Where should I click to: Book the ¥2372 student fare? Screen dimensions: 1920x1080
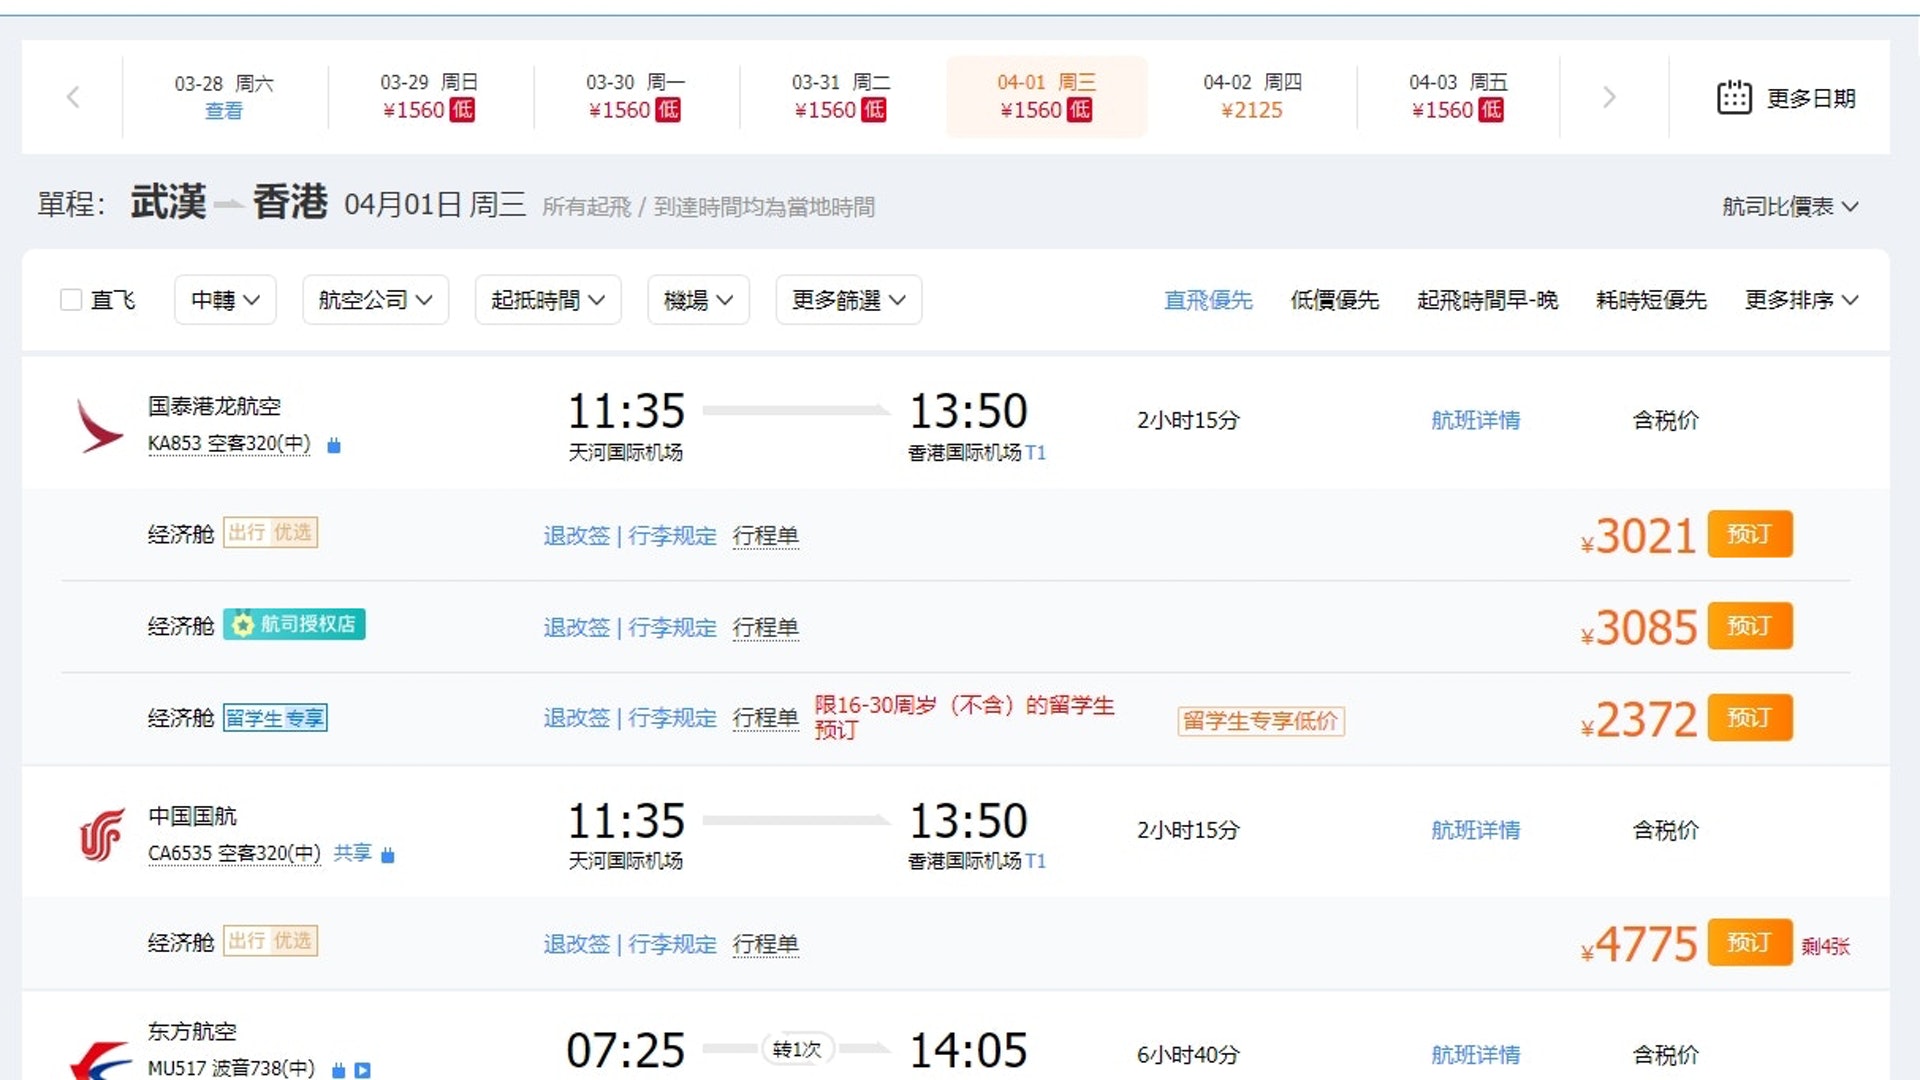1749,718
